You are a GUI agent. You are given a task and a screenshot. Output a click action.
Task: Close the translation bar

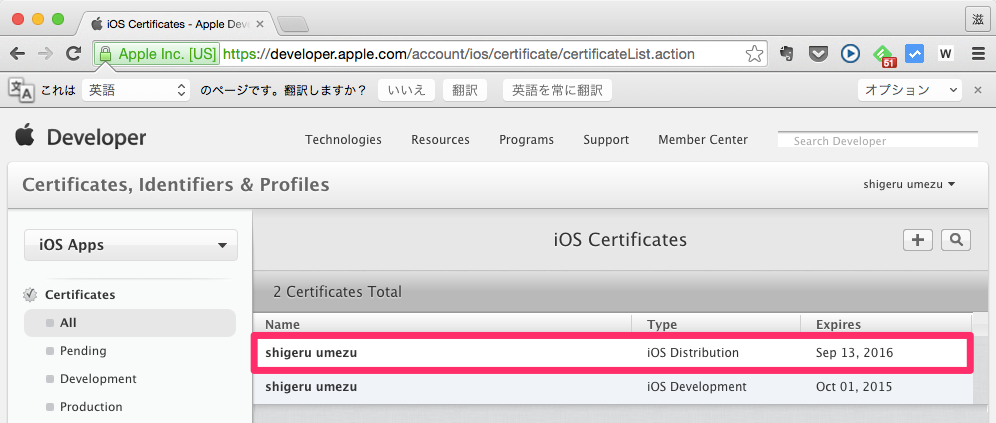978,90
